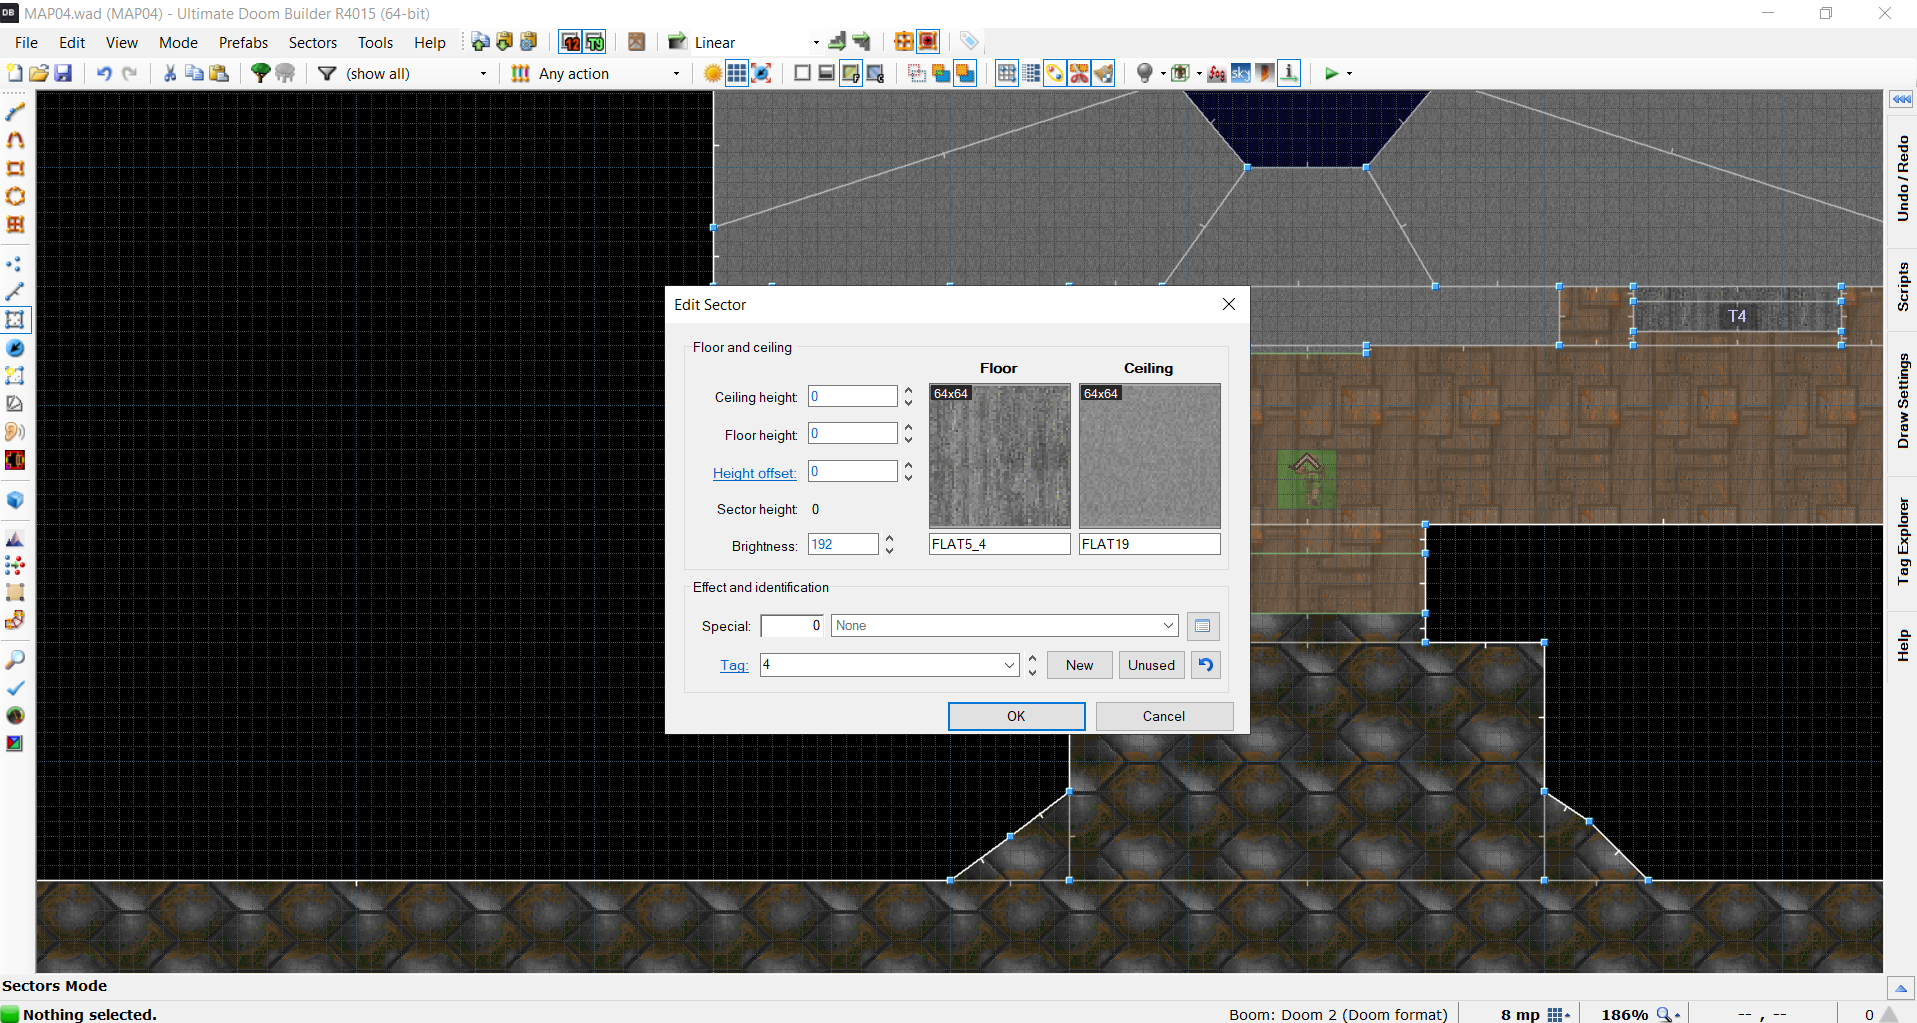Screen dimensions: 1917x1023
Task: Select the Draw Curve tool
Action: pos(15,140)
